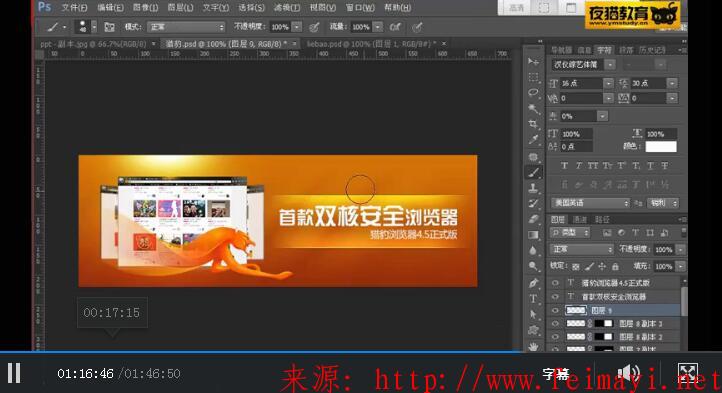Select the Lasso tool
This screenshot has width=722, height=393.
[x=533, y=93]
